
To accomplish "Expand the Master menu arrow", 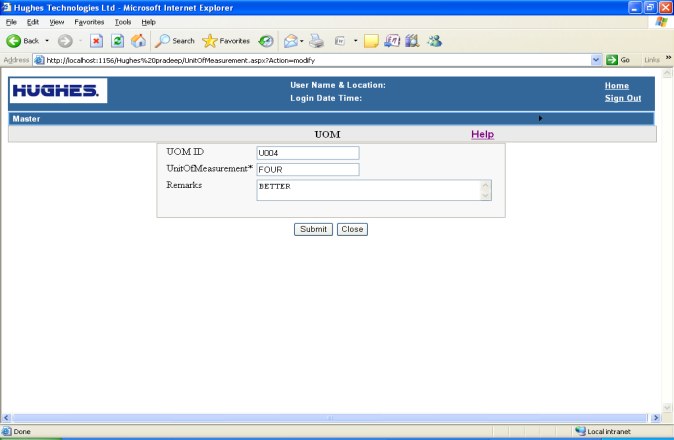I will [541, 118].
